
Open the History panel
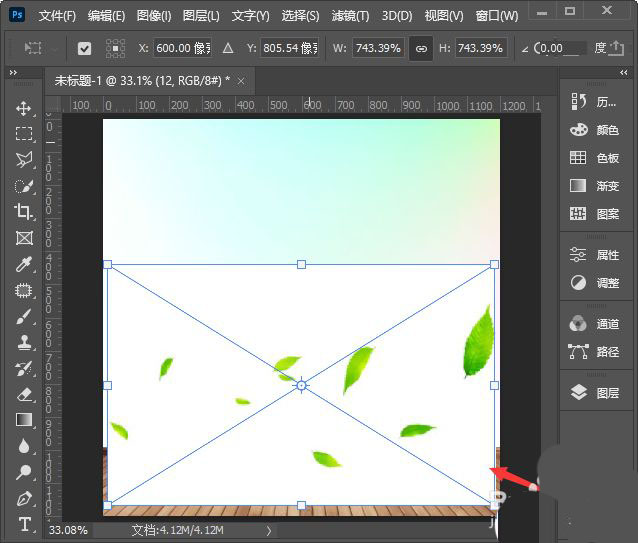pyautogui.click(x=594, y=102)
